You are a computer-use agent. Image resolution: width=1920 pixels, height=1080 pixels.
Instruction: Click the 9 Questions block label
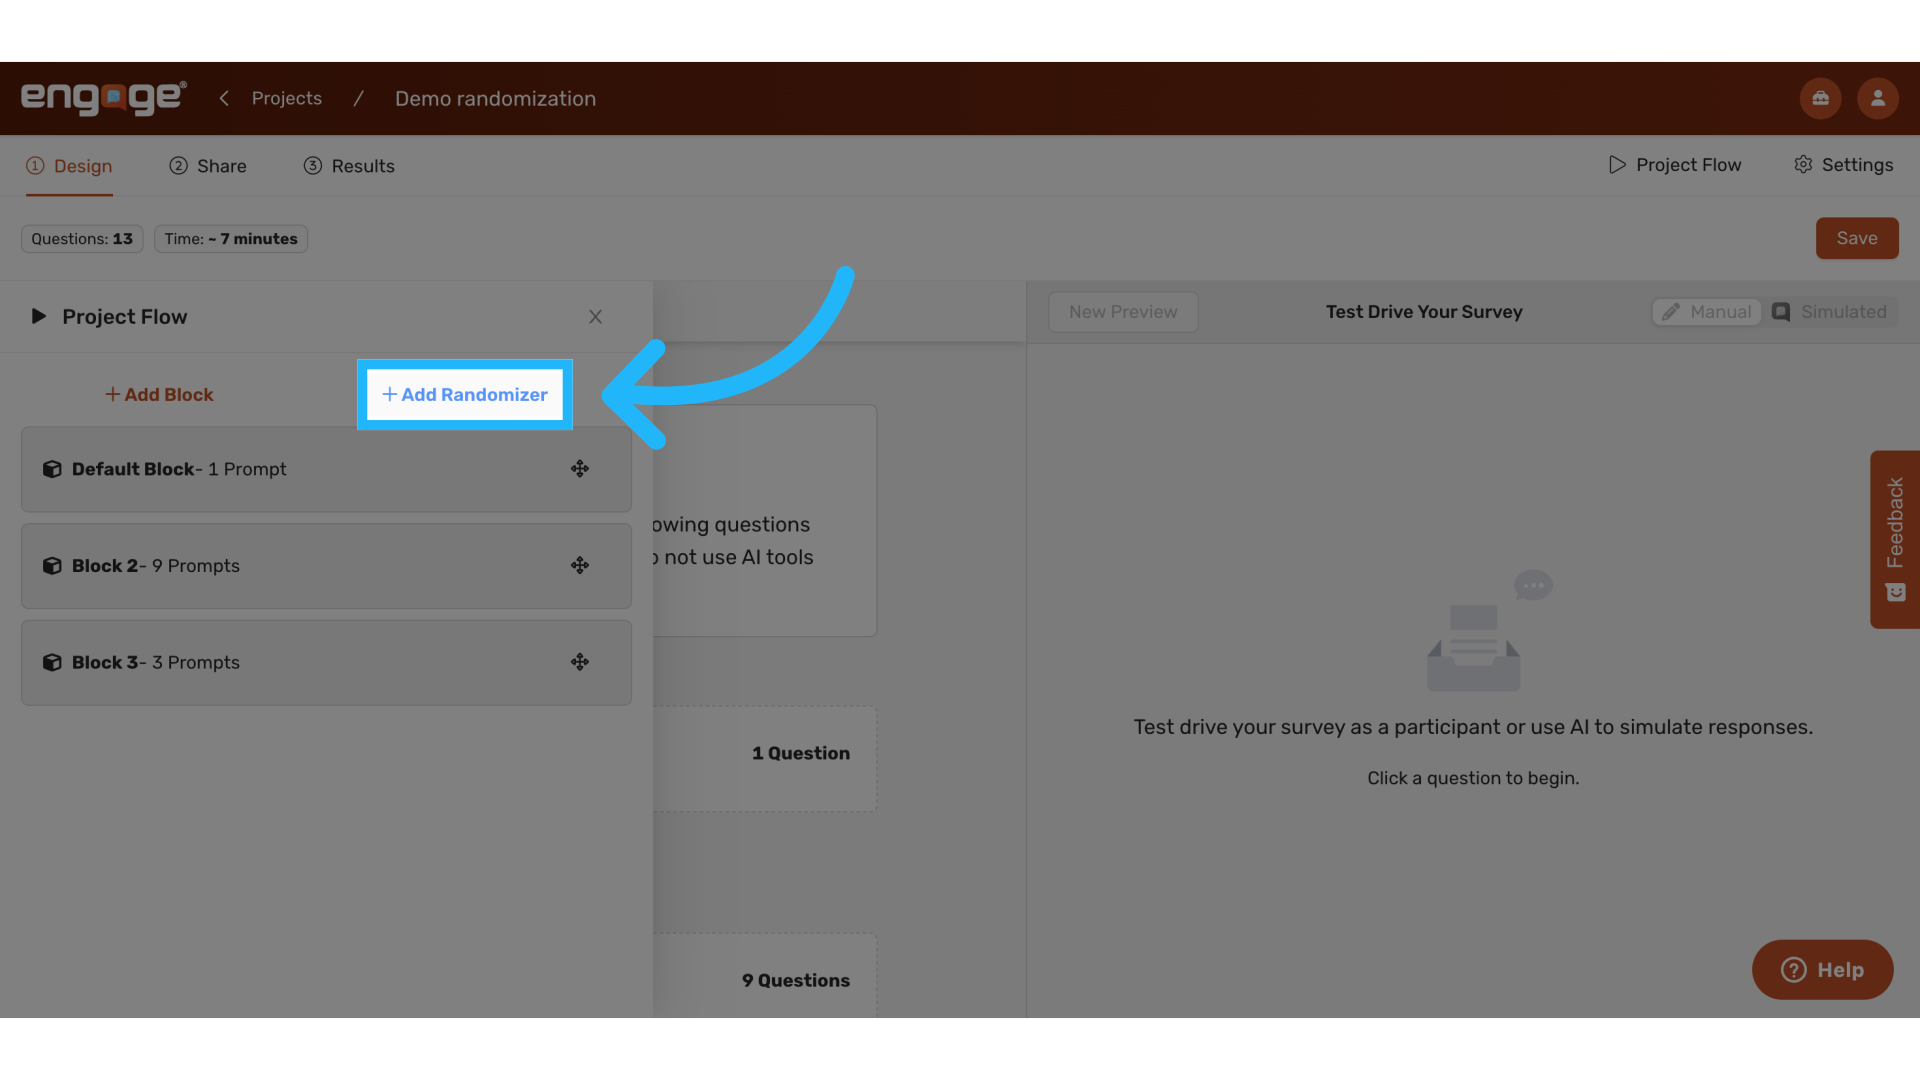tap(796, 981)
